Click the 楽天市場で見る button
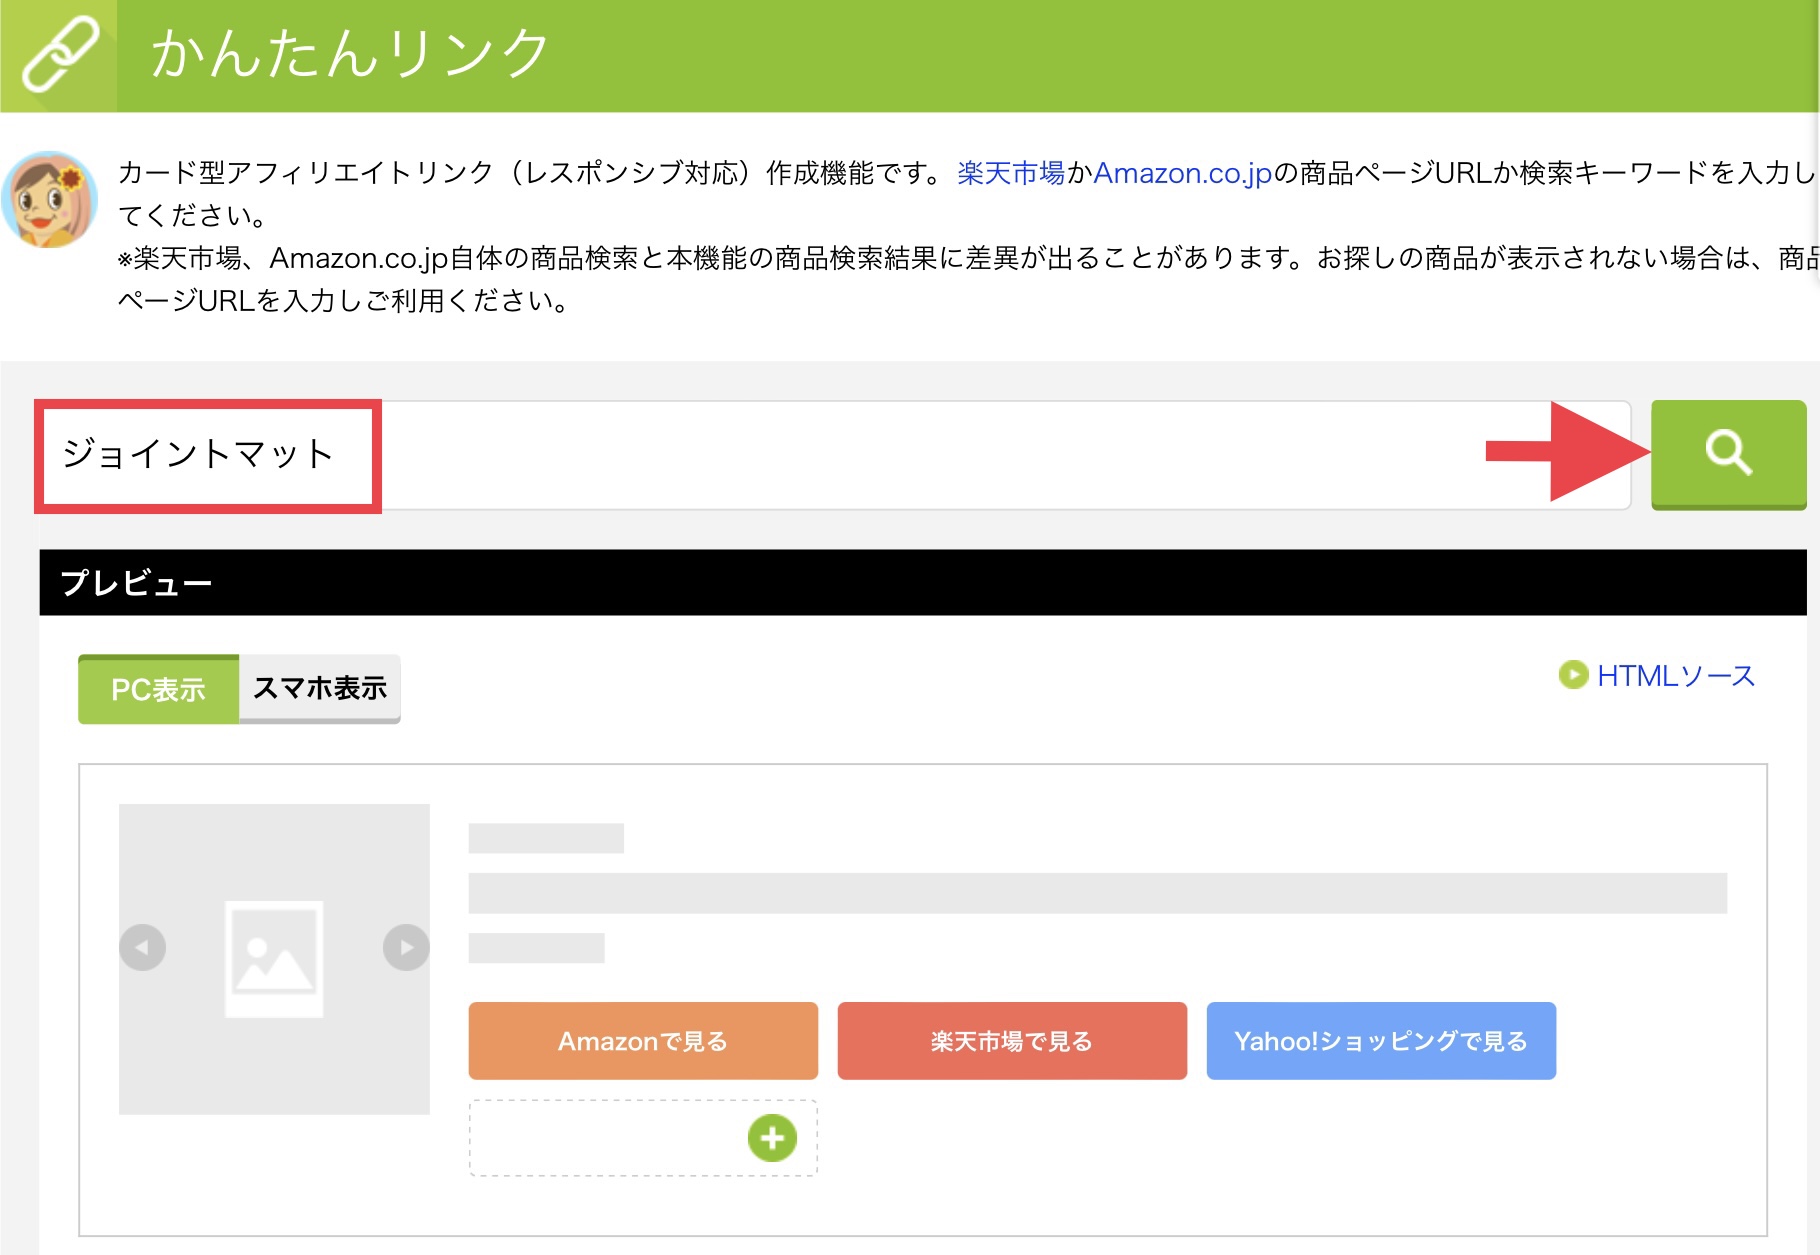 pyautogui.click(x=1012, y=1041)
